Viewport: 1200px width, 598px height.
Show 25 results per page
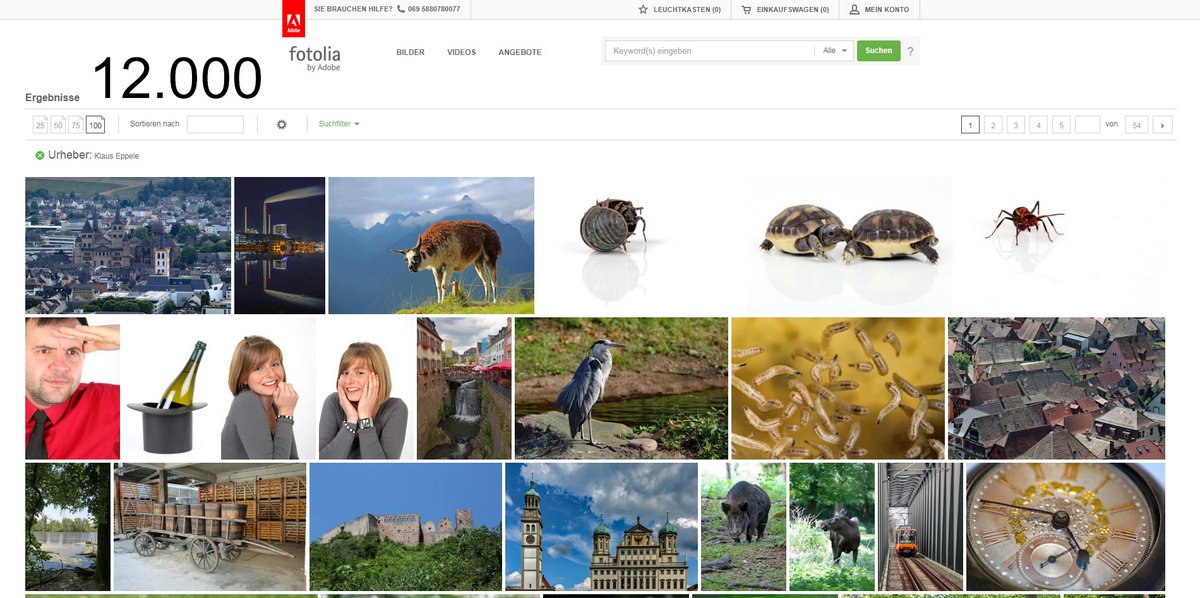tap(40, 125)
